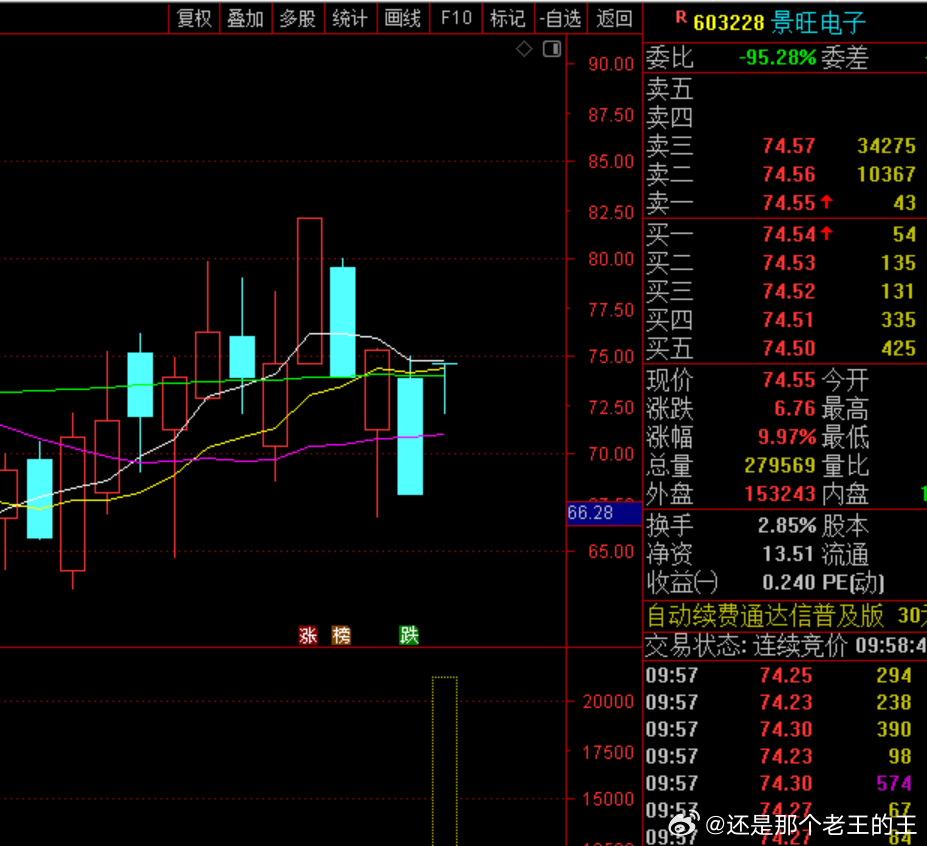927x846 pixels.
Task: Click the 返回 back button
Action: click(x=614, y=18)
